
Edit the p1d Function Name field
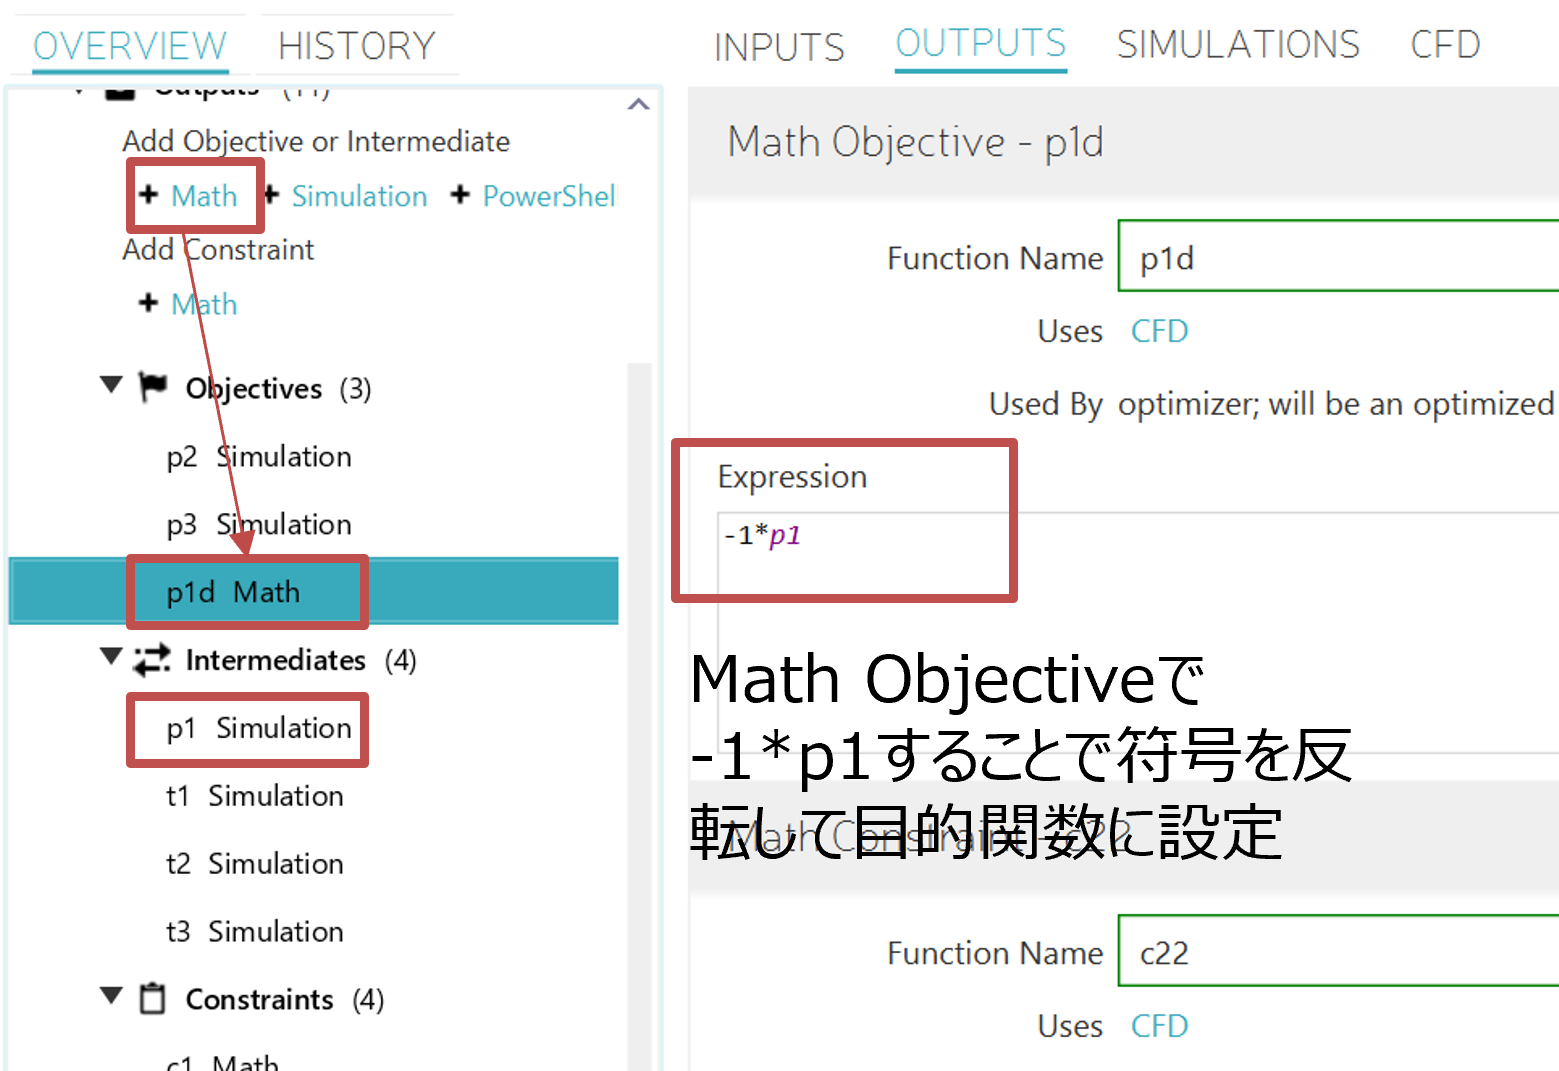[1337, 258]
